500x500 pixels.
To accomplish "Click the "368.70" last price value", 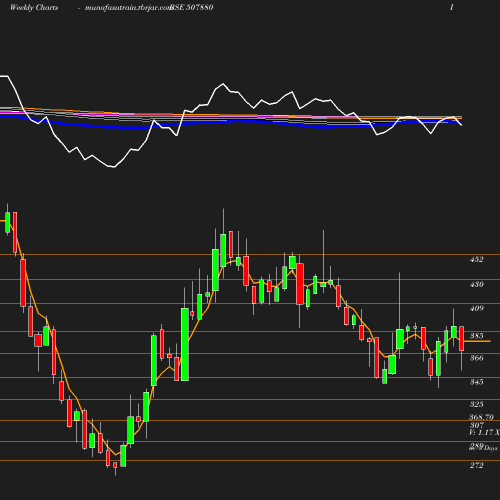I will (482, 417).
